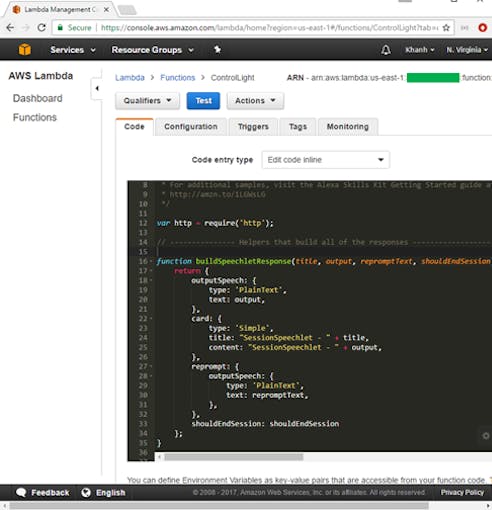Click the ControlLight breadcrumb text
This screenshot has width=492, height=510.
pos(232,78)
